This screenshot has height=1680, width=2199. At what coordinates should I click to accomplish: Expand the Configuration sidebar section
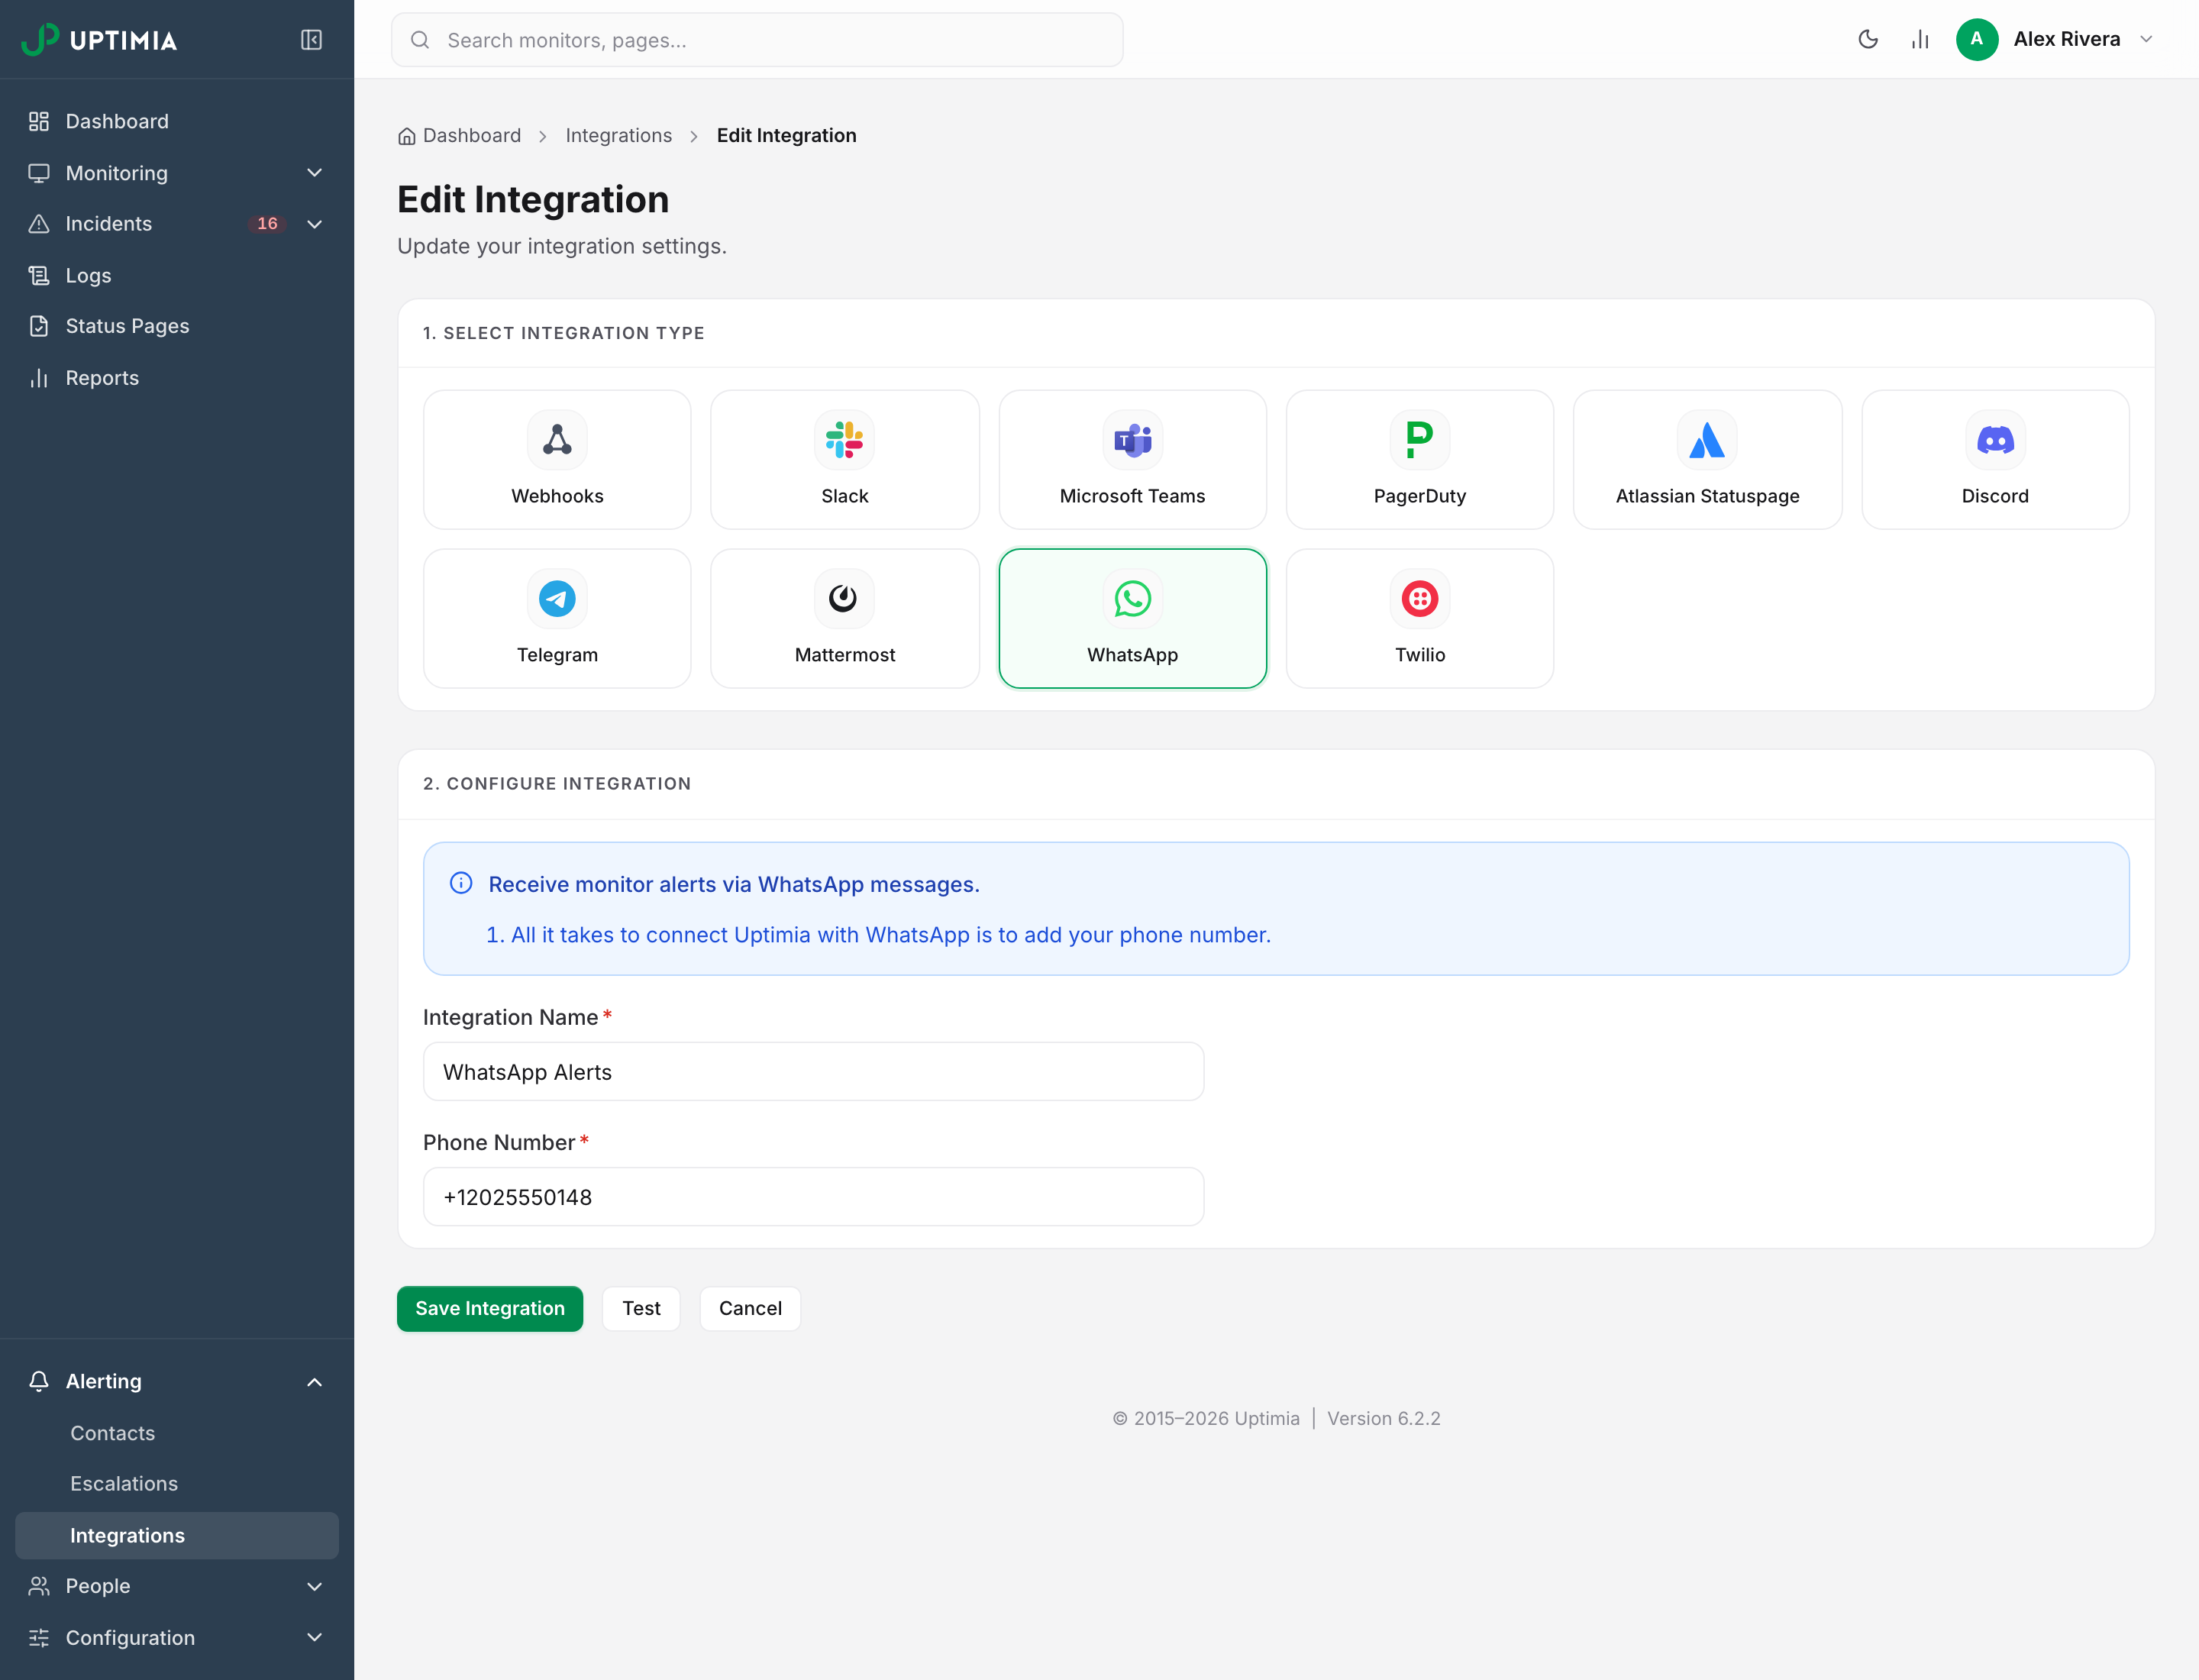[x=177, y=1638]
